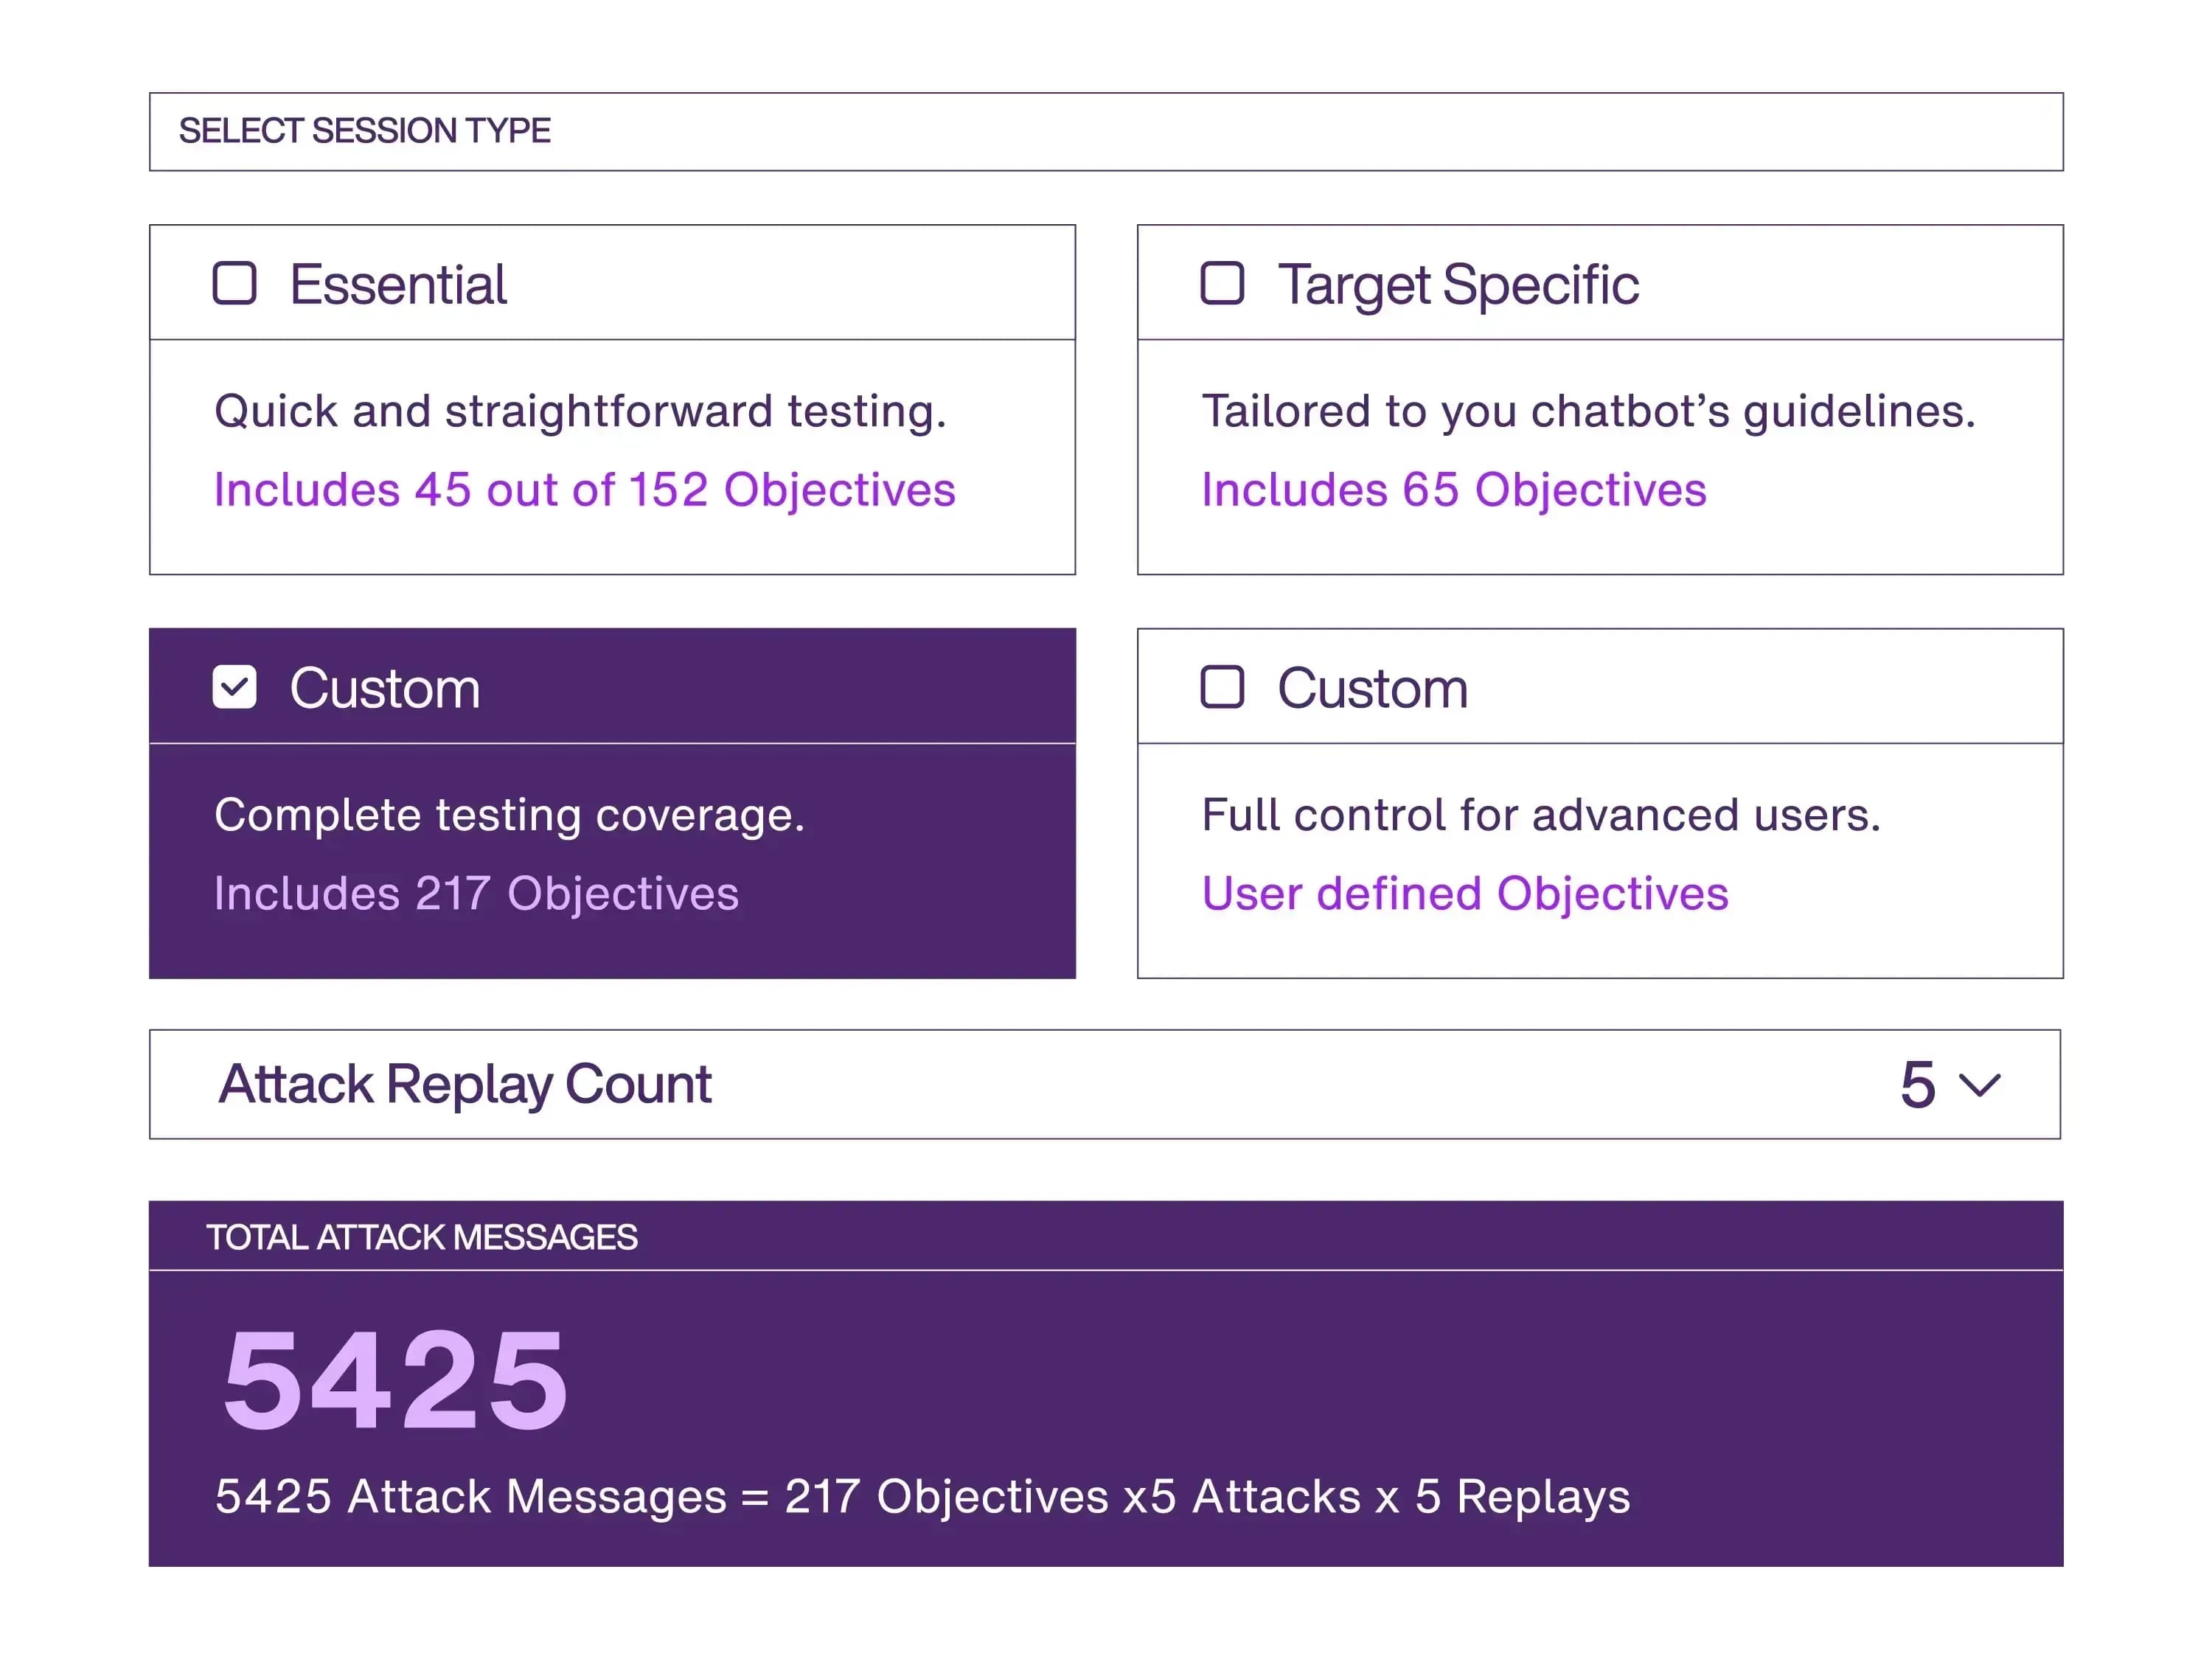Viewport: 2212px width, 1659px height.
Task: Click the Attack Replay Count label
Action: [x=465, y=1084]
